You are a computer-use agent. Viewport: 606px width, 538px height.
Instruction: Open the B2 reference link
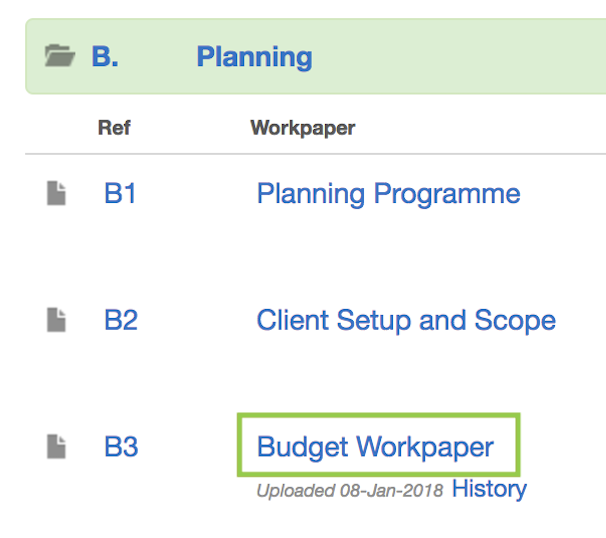coord(120,320)
